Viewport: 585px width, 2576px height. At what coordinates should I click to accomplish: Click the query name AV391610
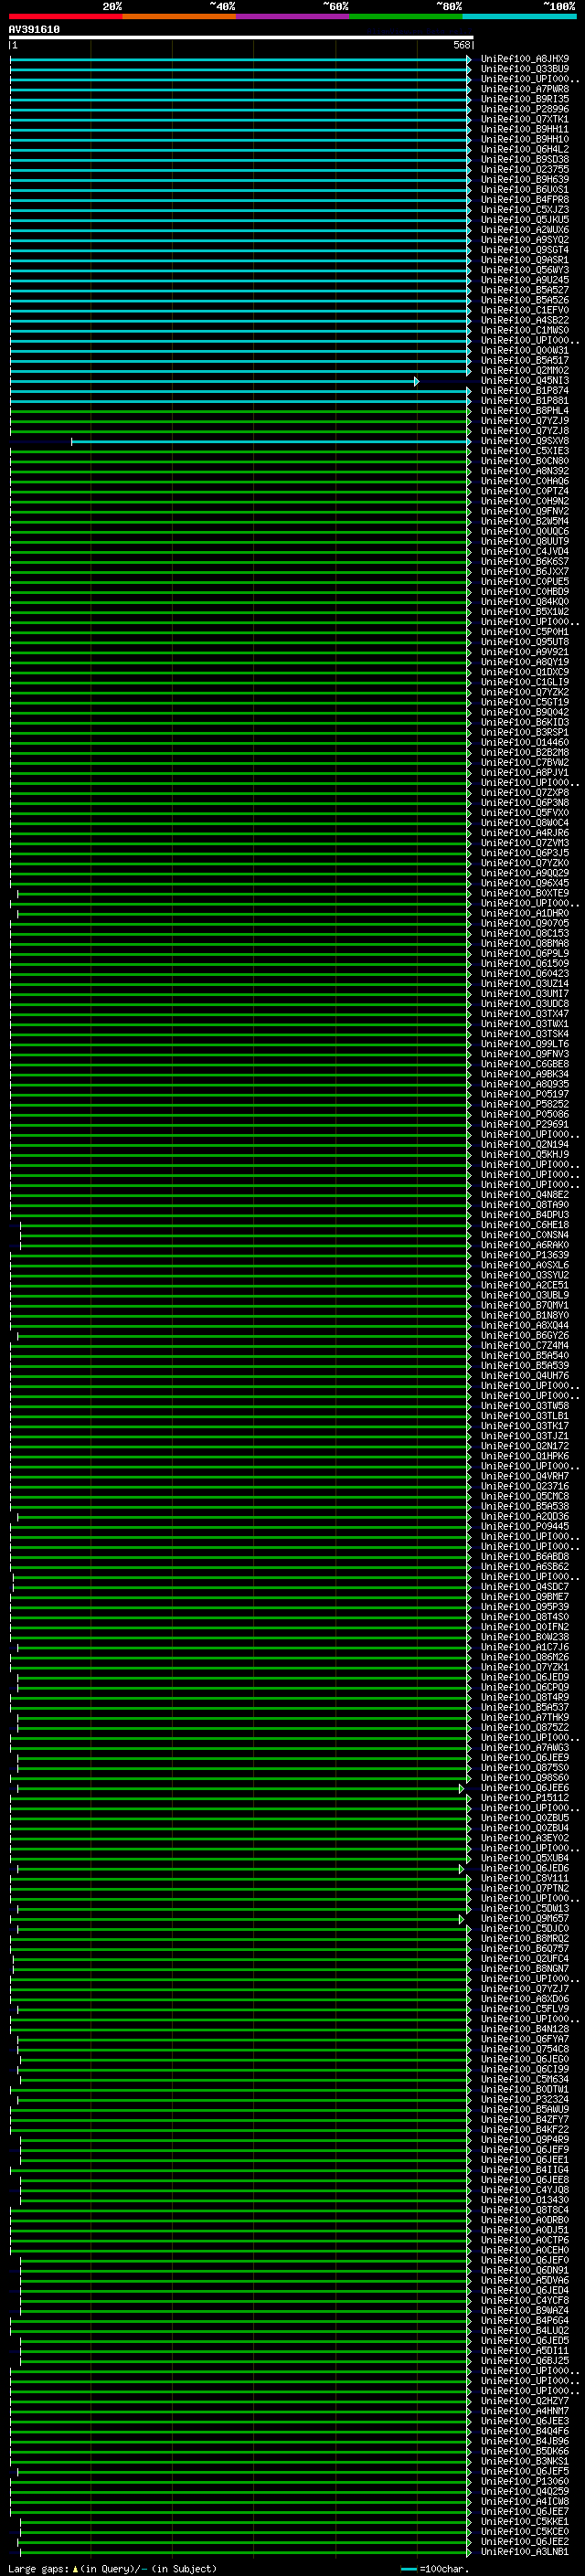click(x=34, y=30)
